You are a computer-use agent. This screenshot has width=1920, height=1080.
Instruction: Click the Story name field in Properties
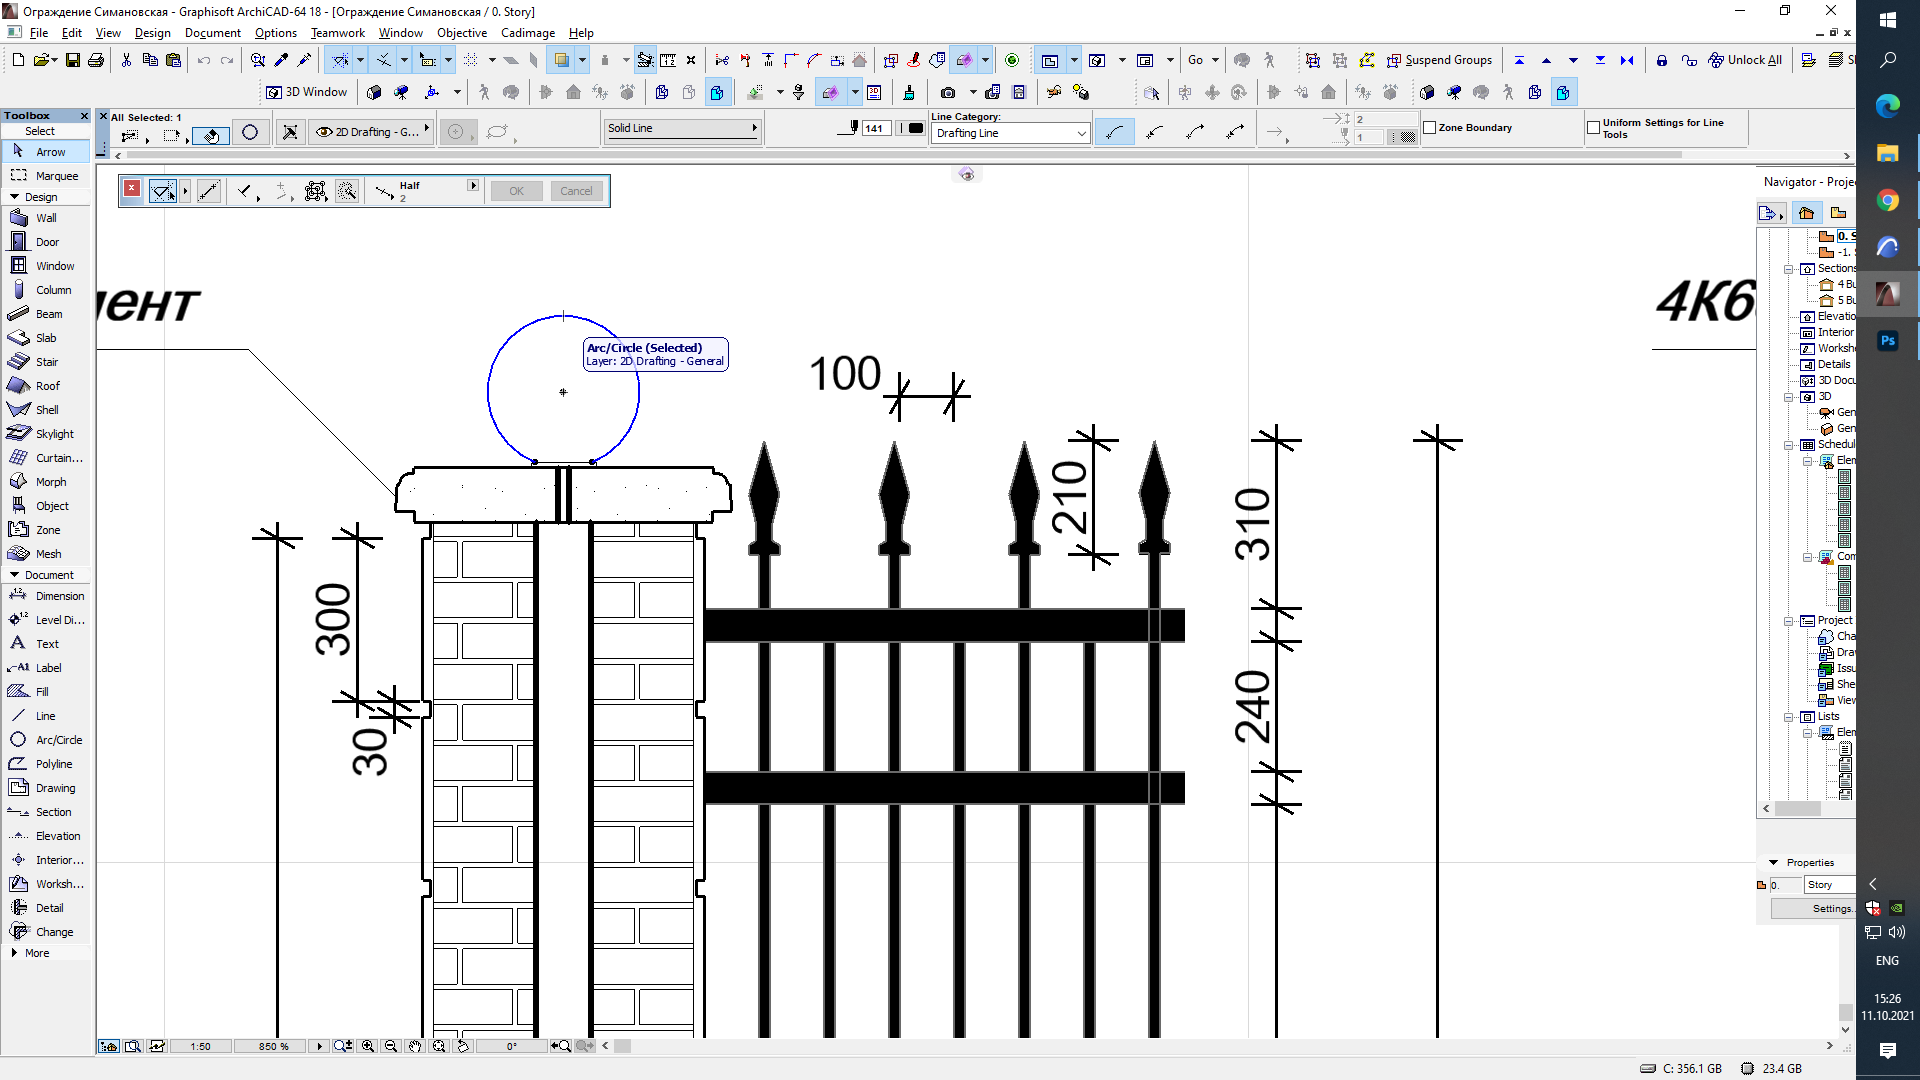pos(1829,885)
